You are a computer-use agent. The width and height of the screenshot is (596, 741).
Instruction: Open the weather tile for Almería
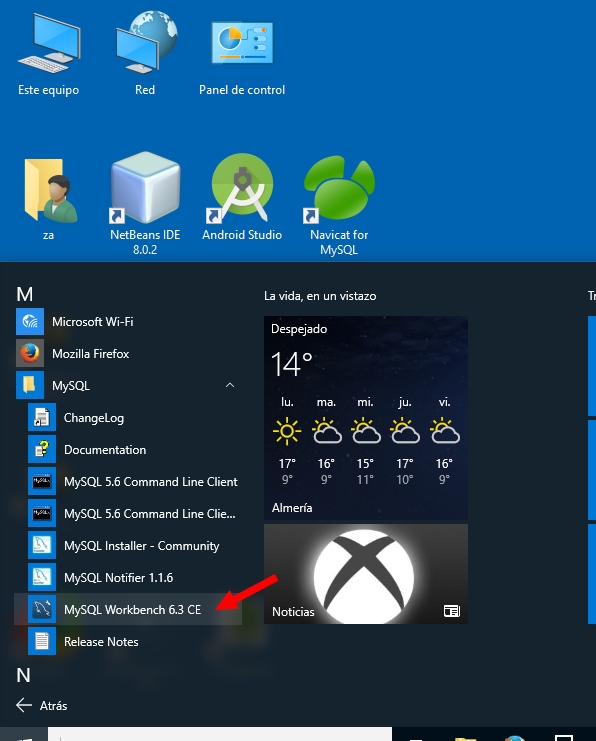(x=366, y=418)
